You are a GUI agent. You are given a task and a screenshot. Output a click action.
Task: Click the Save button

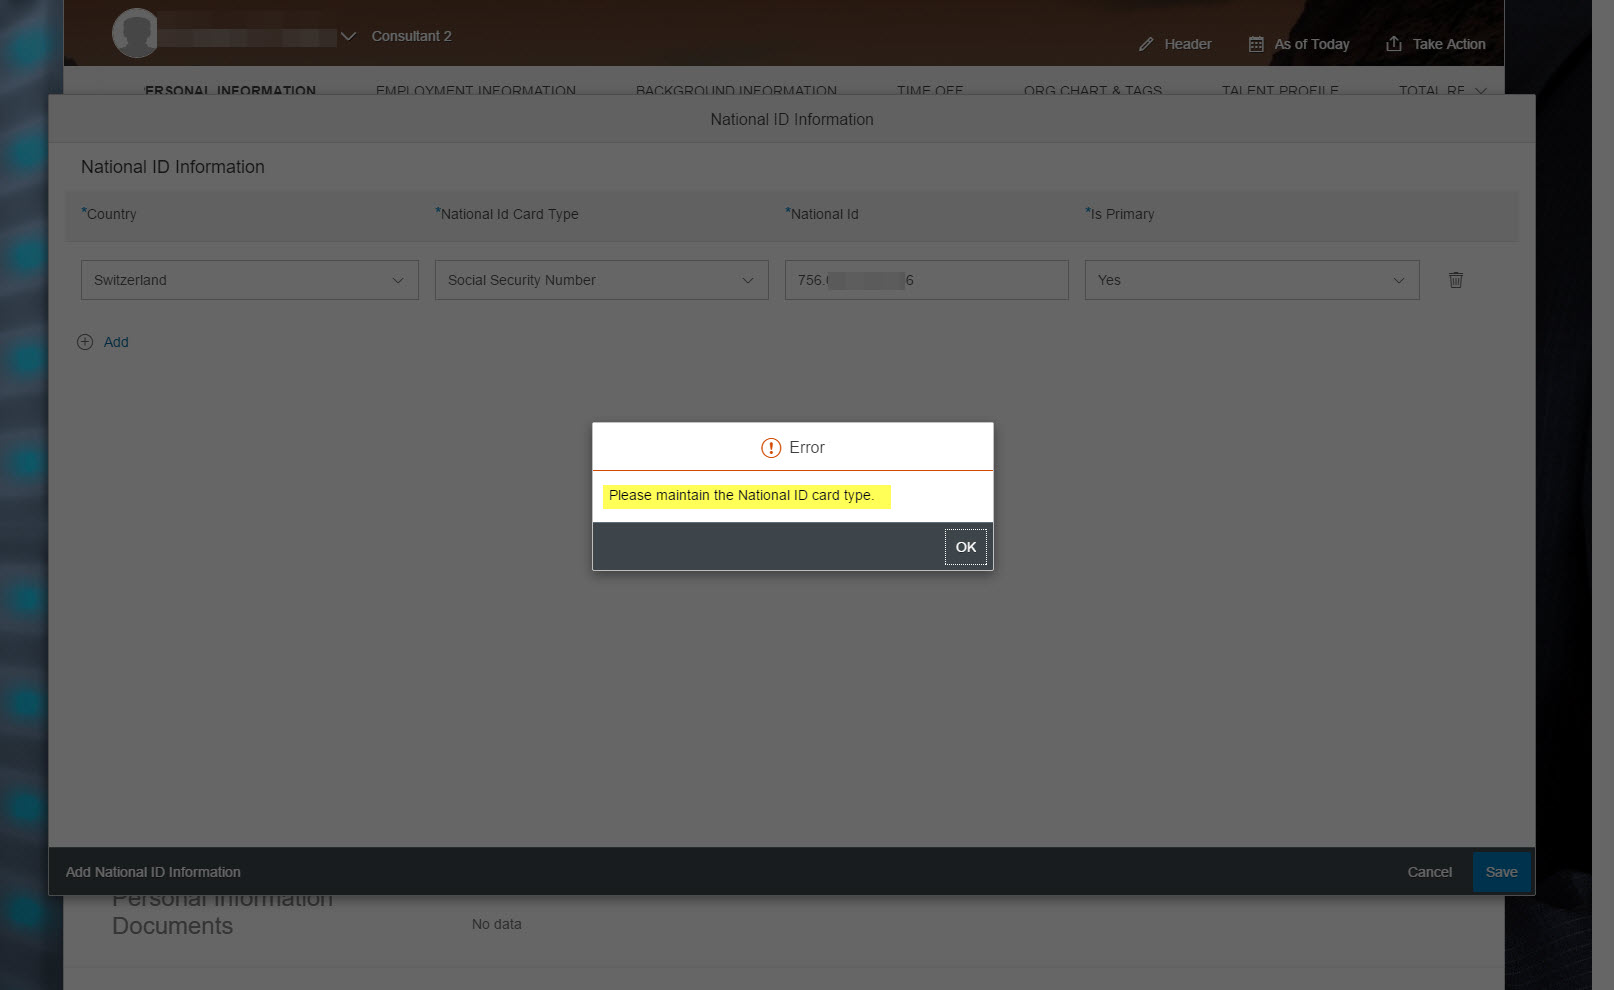(x=1501, y=872)
